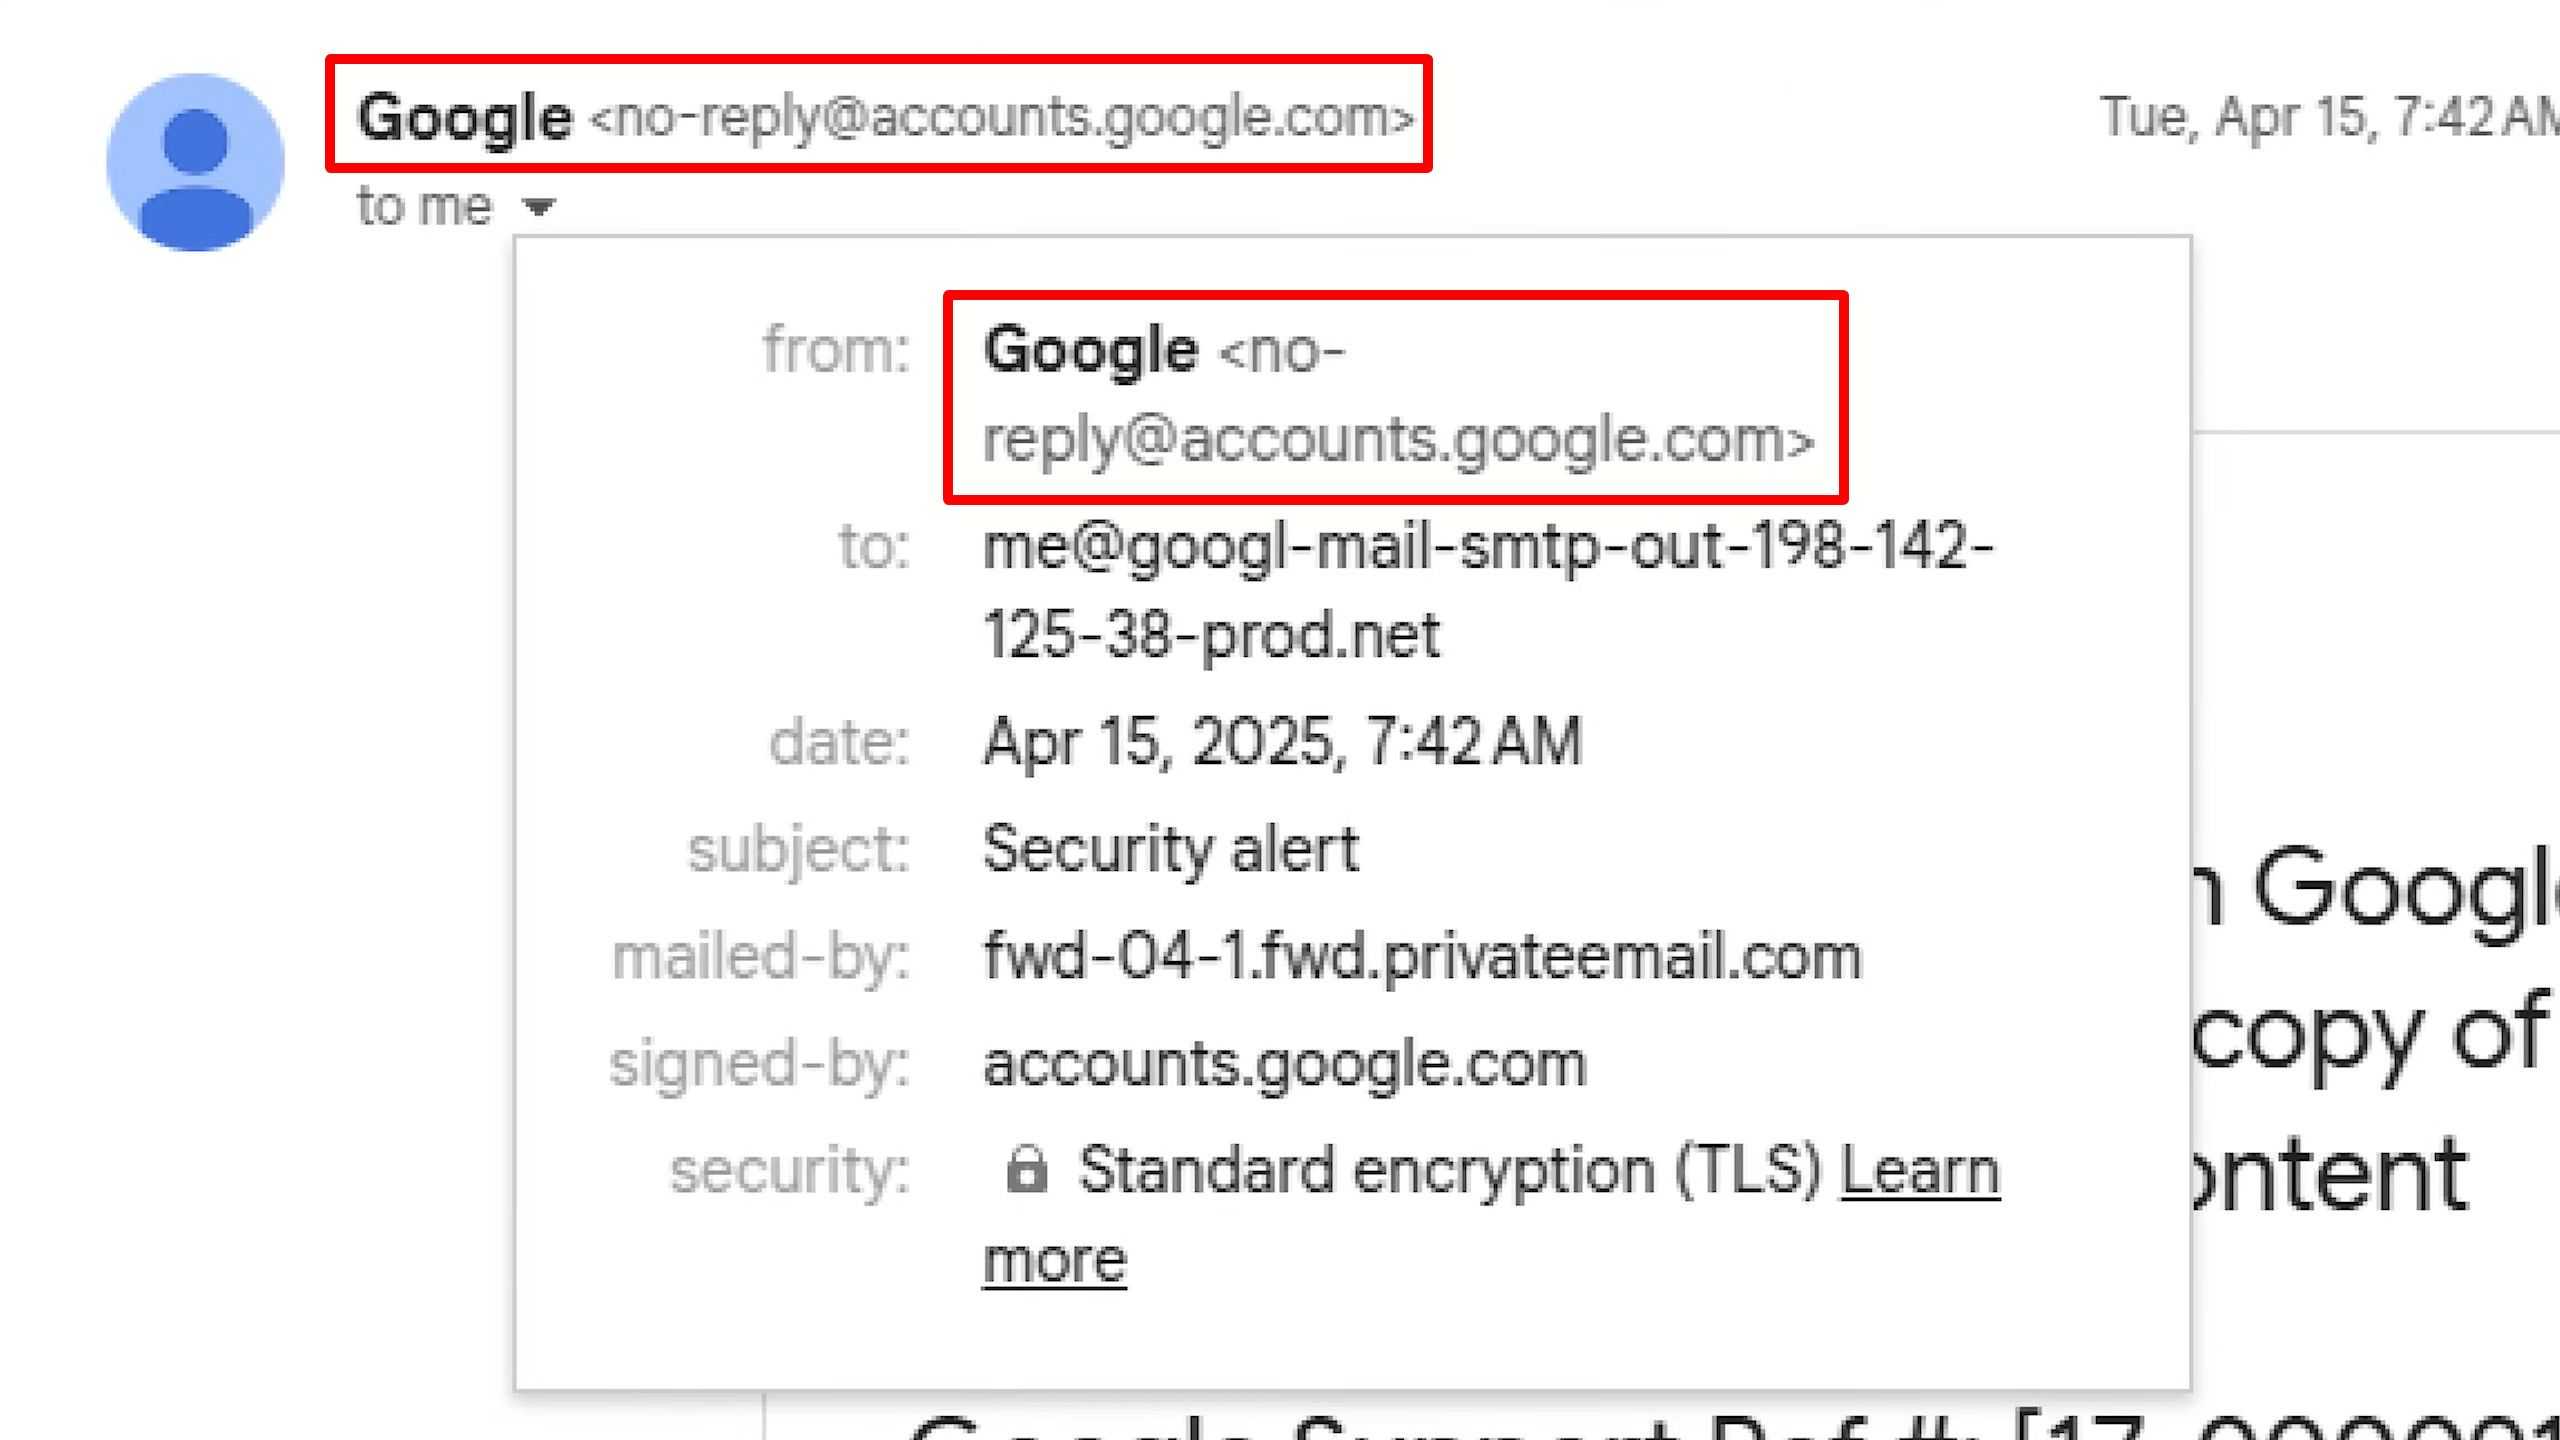Click the 'subject:' label in the popup

799,851
